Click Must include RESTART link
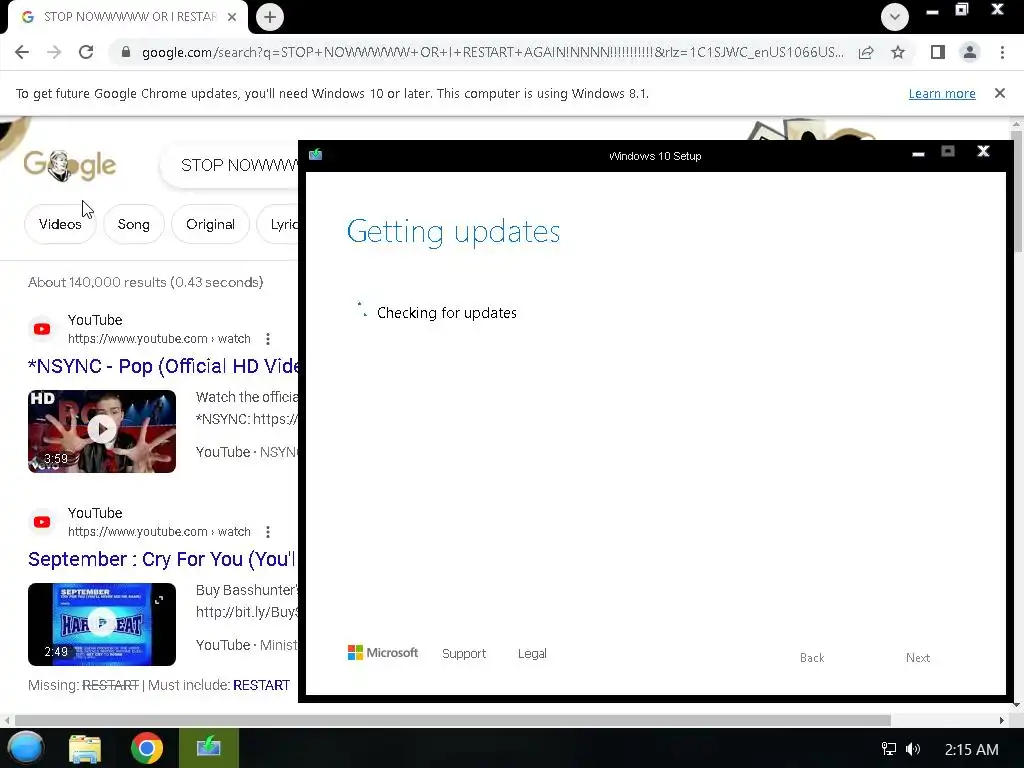Image resolution: width=1024 pixels, height=768 pixels. pos(261,685)
